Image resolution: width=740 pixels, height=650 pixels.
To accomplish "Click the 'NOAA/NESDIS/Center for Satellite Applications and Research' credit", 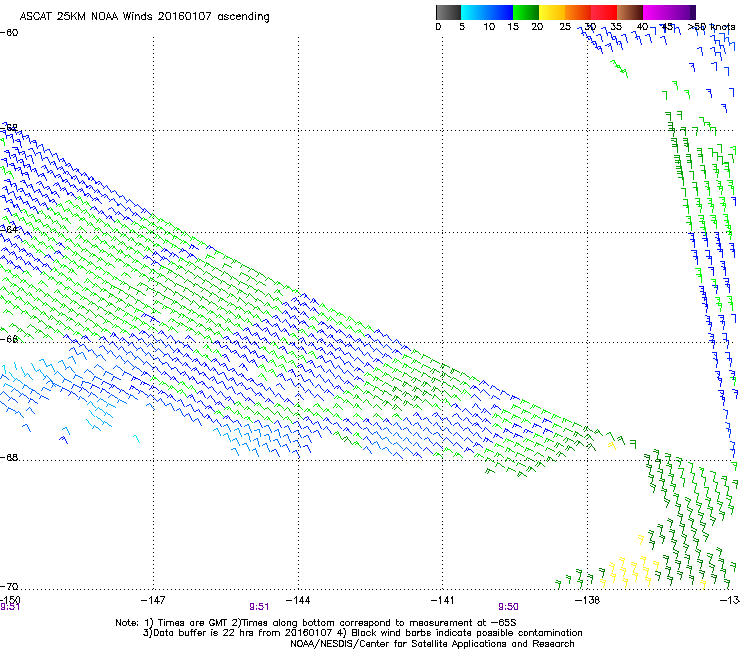I will [432, 644].
